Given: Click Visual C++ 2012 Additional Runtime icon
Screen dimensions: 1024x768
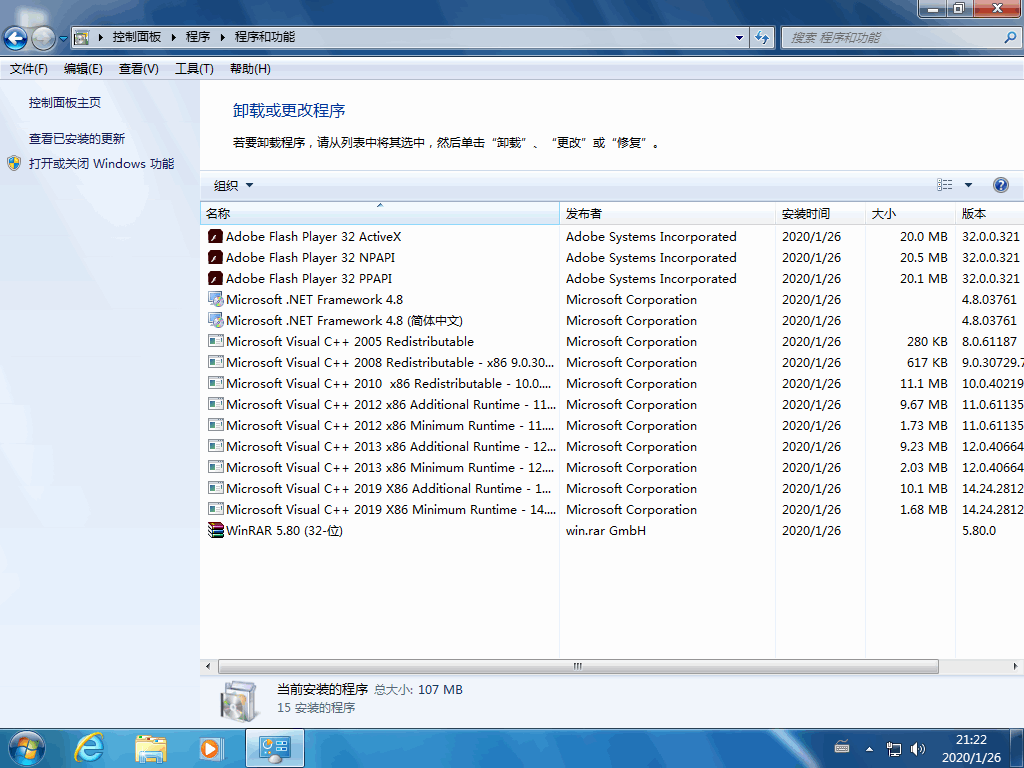Looking at the screenshot, I should (216, 404).
